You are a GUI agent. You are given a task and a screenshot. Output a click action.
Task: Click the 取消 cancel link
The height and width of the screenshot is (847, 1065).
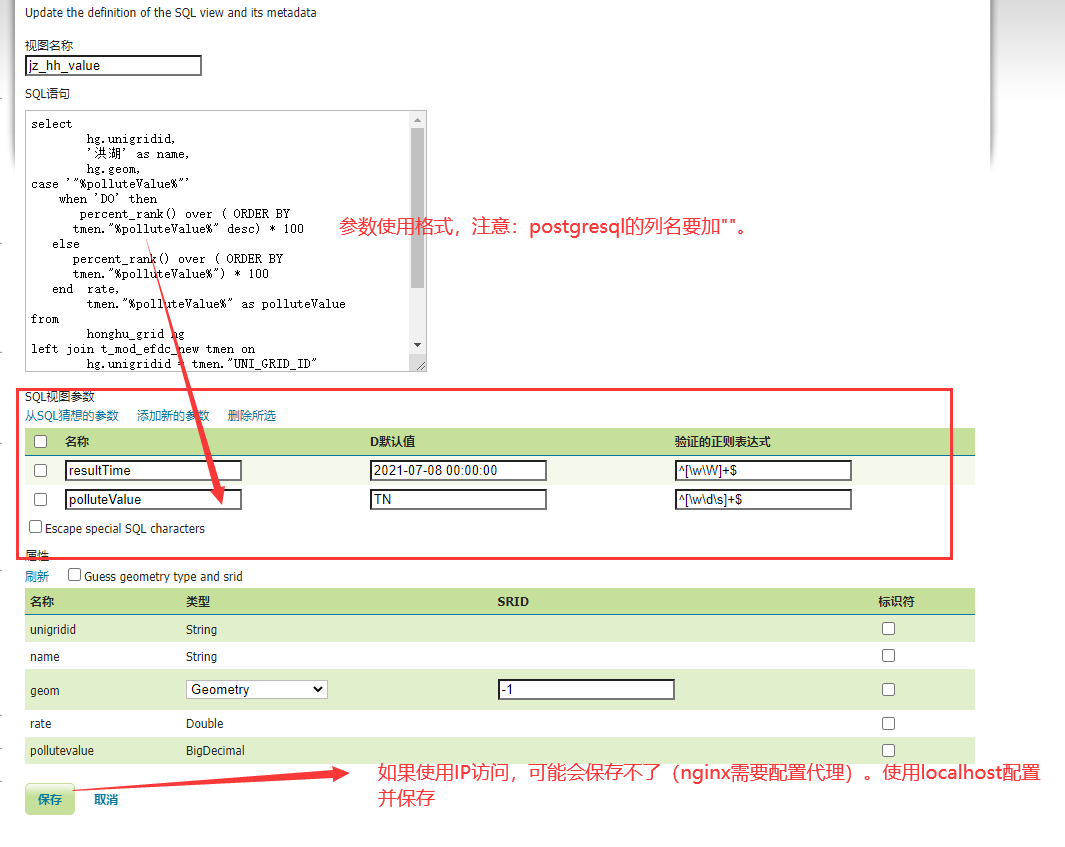[106, 800]
